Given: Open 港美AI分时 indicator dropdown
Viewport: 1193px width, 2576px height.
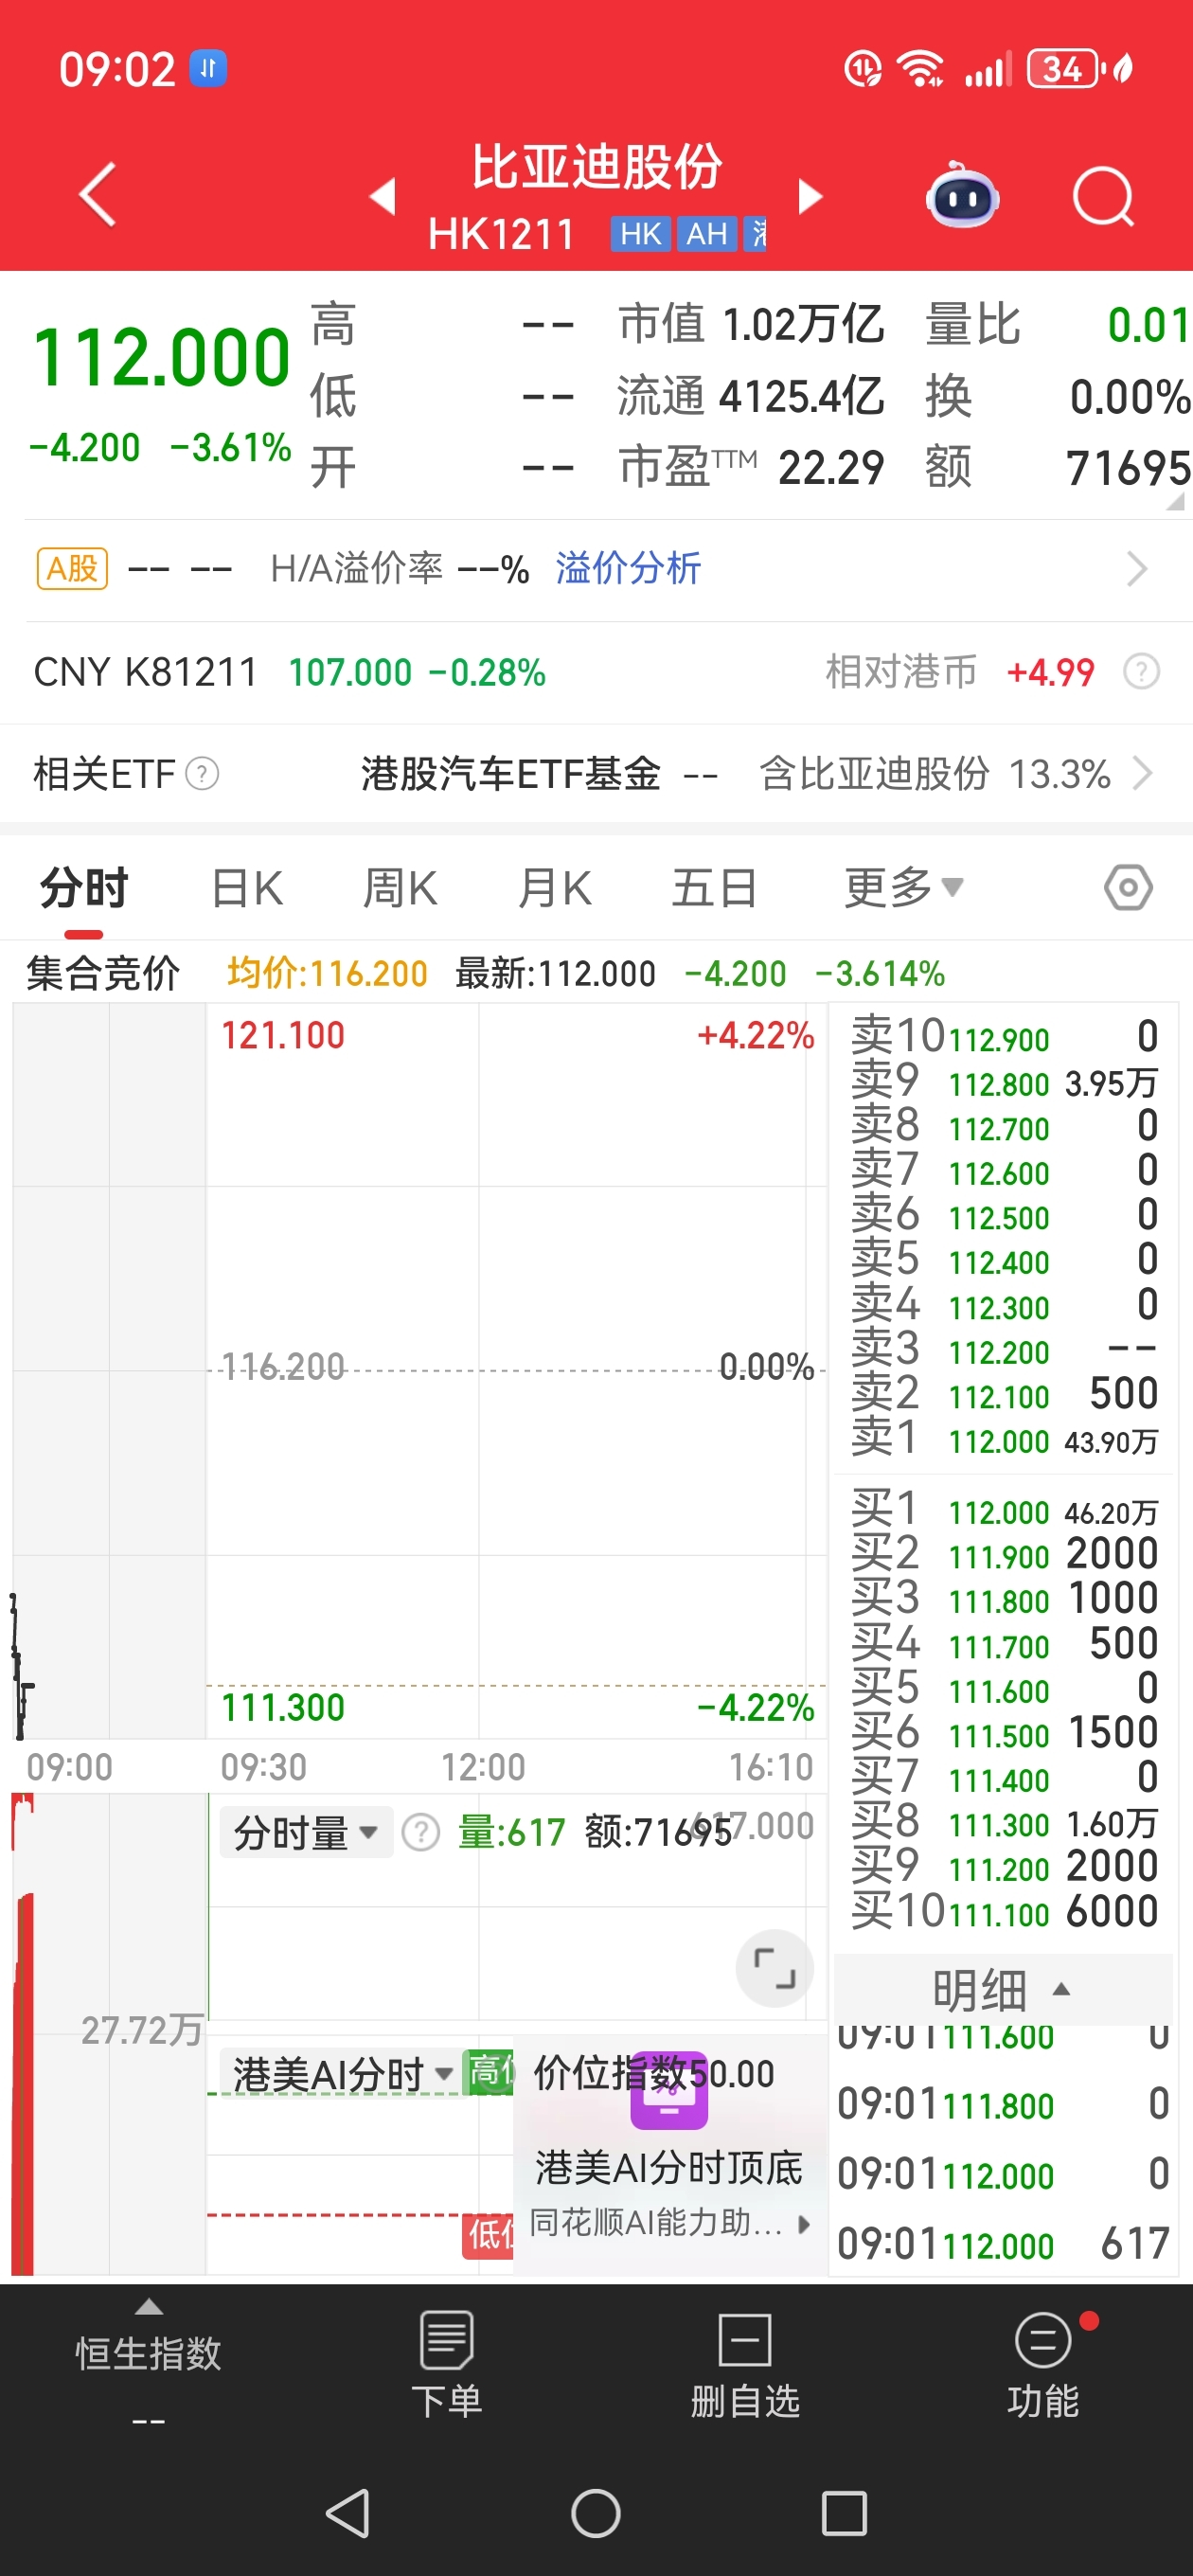Looking at the screenshot, I should coord(342,2074).
